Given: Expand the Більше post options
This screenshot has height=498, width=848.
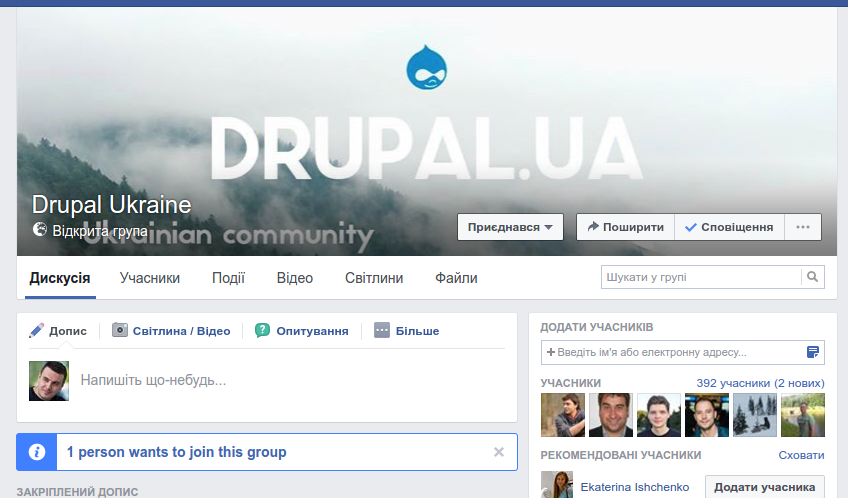Looking at the screenshot, I should [x=407, y=331].
